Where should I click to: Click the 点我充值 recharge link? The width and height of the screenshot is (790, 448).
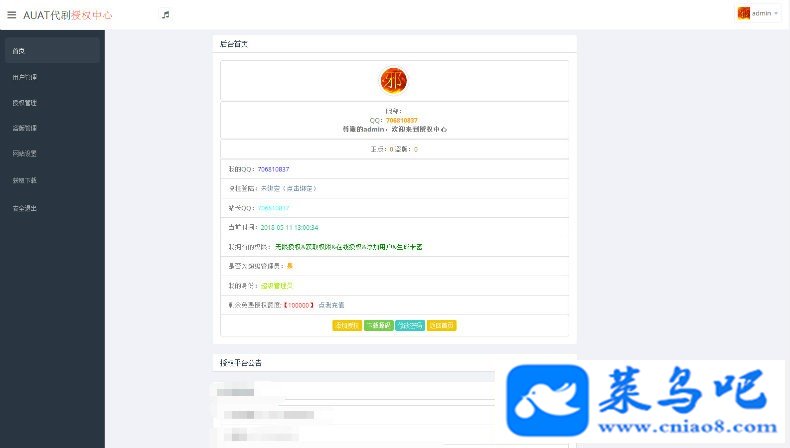[x=332, y=305]
